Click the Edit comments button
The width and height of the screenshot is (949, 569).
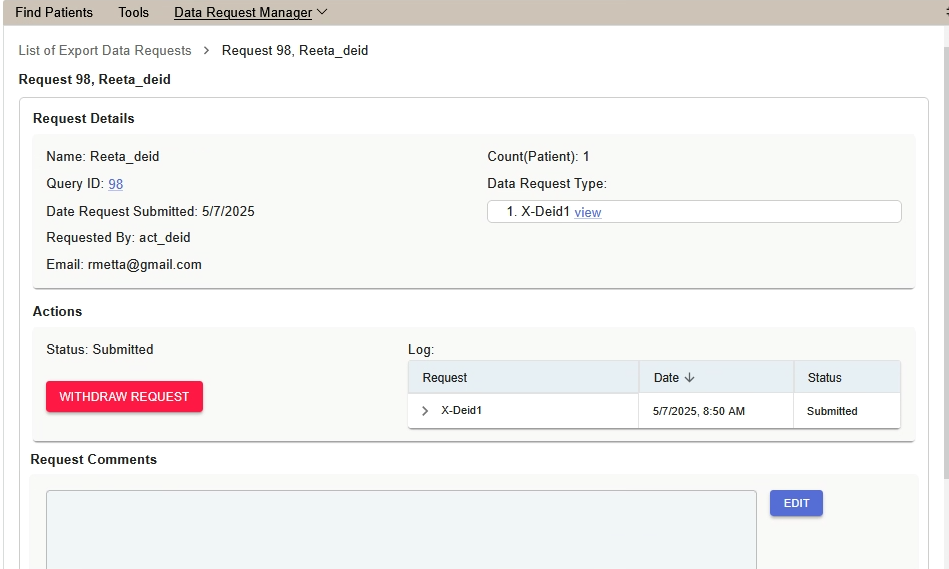[x=796, y=503]
